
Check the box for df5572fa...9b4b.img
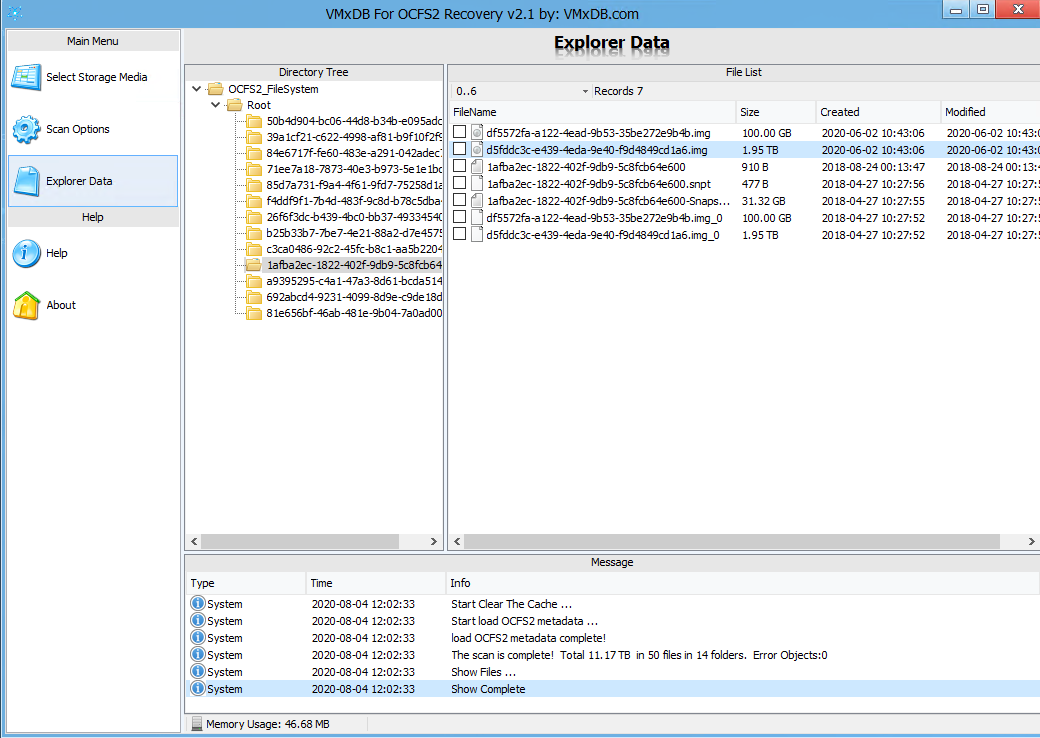(459, 132)
